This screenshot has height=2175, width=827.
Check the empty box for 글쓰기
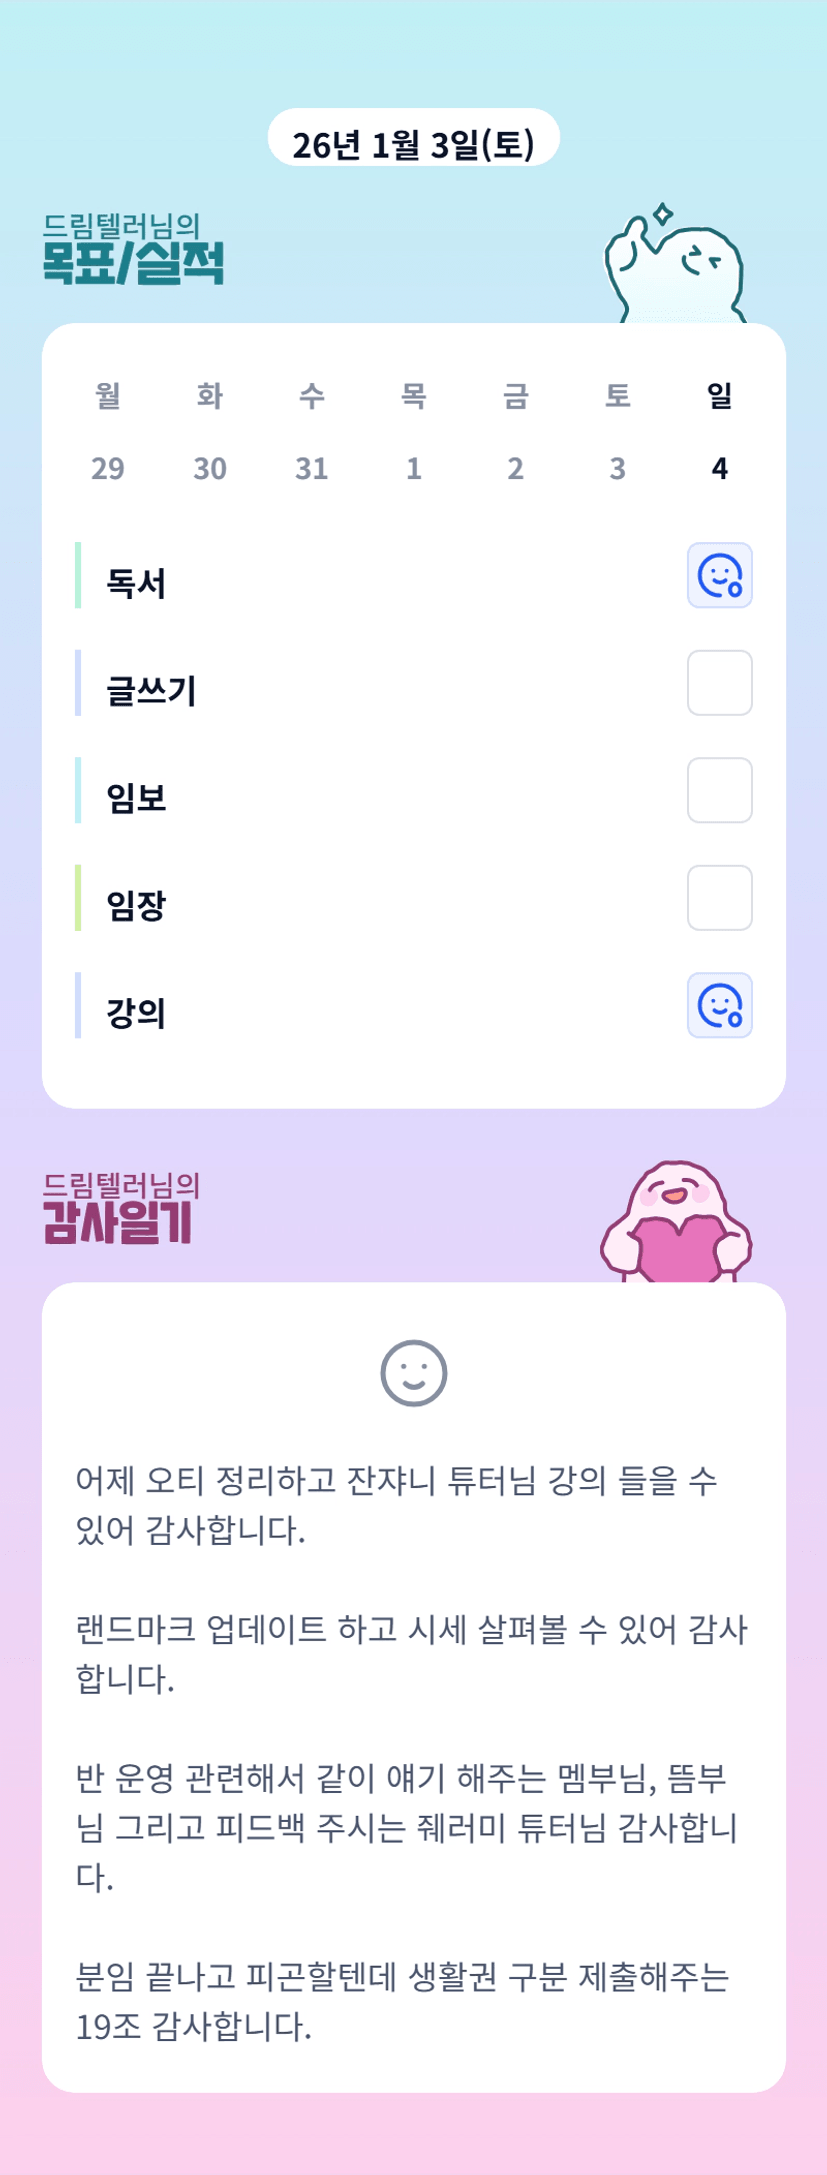(x=719, y=683)
